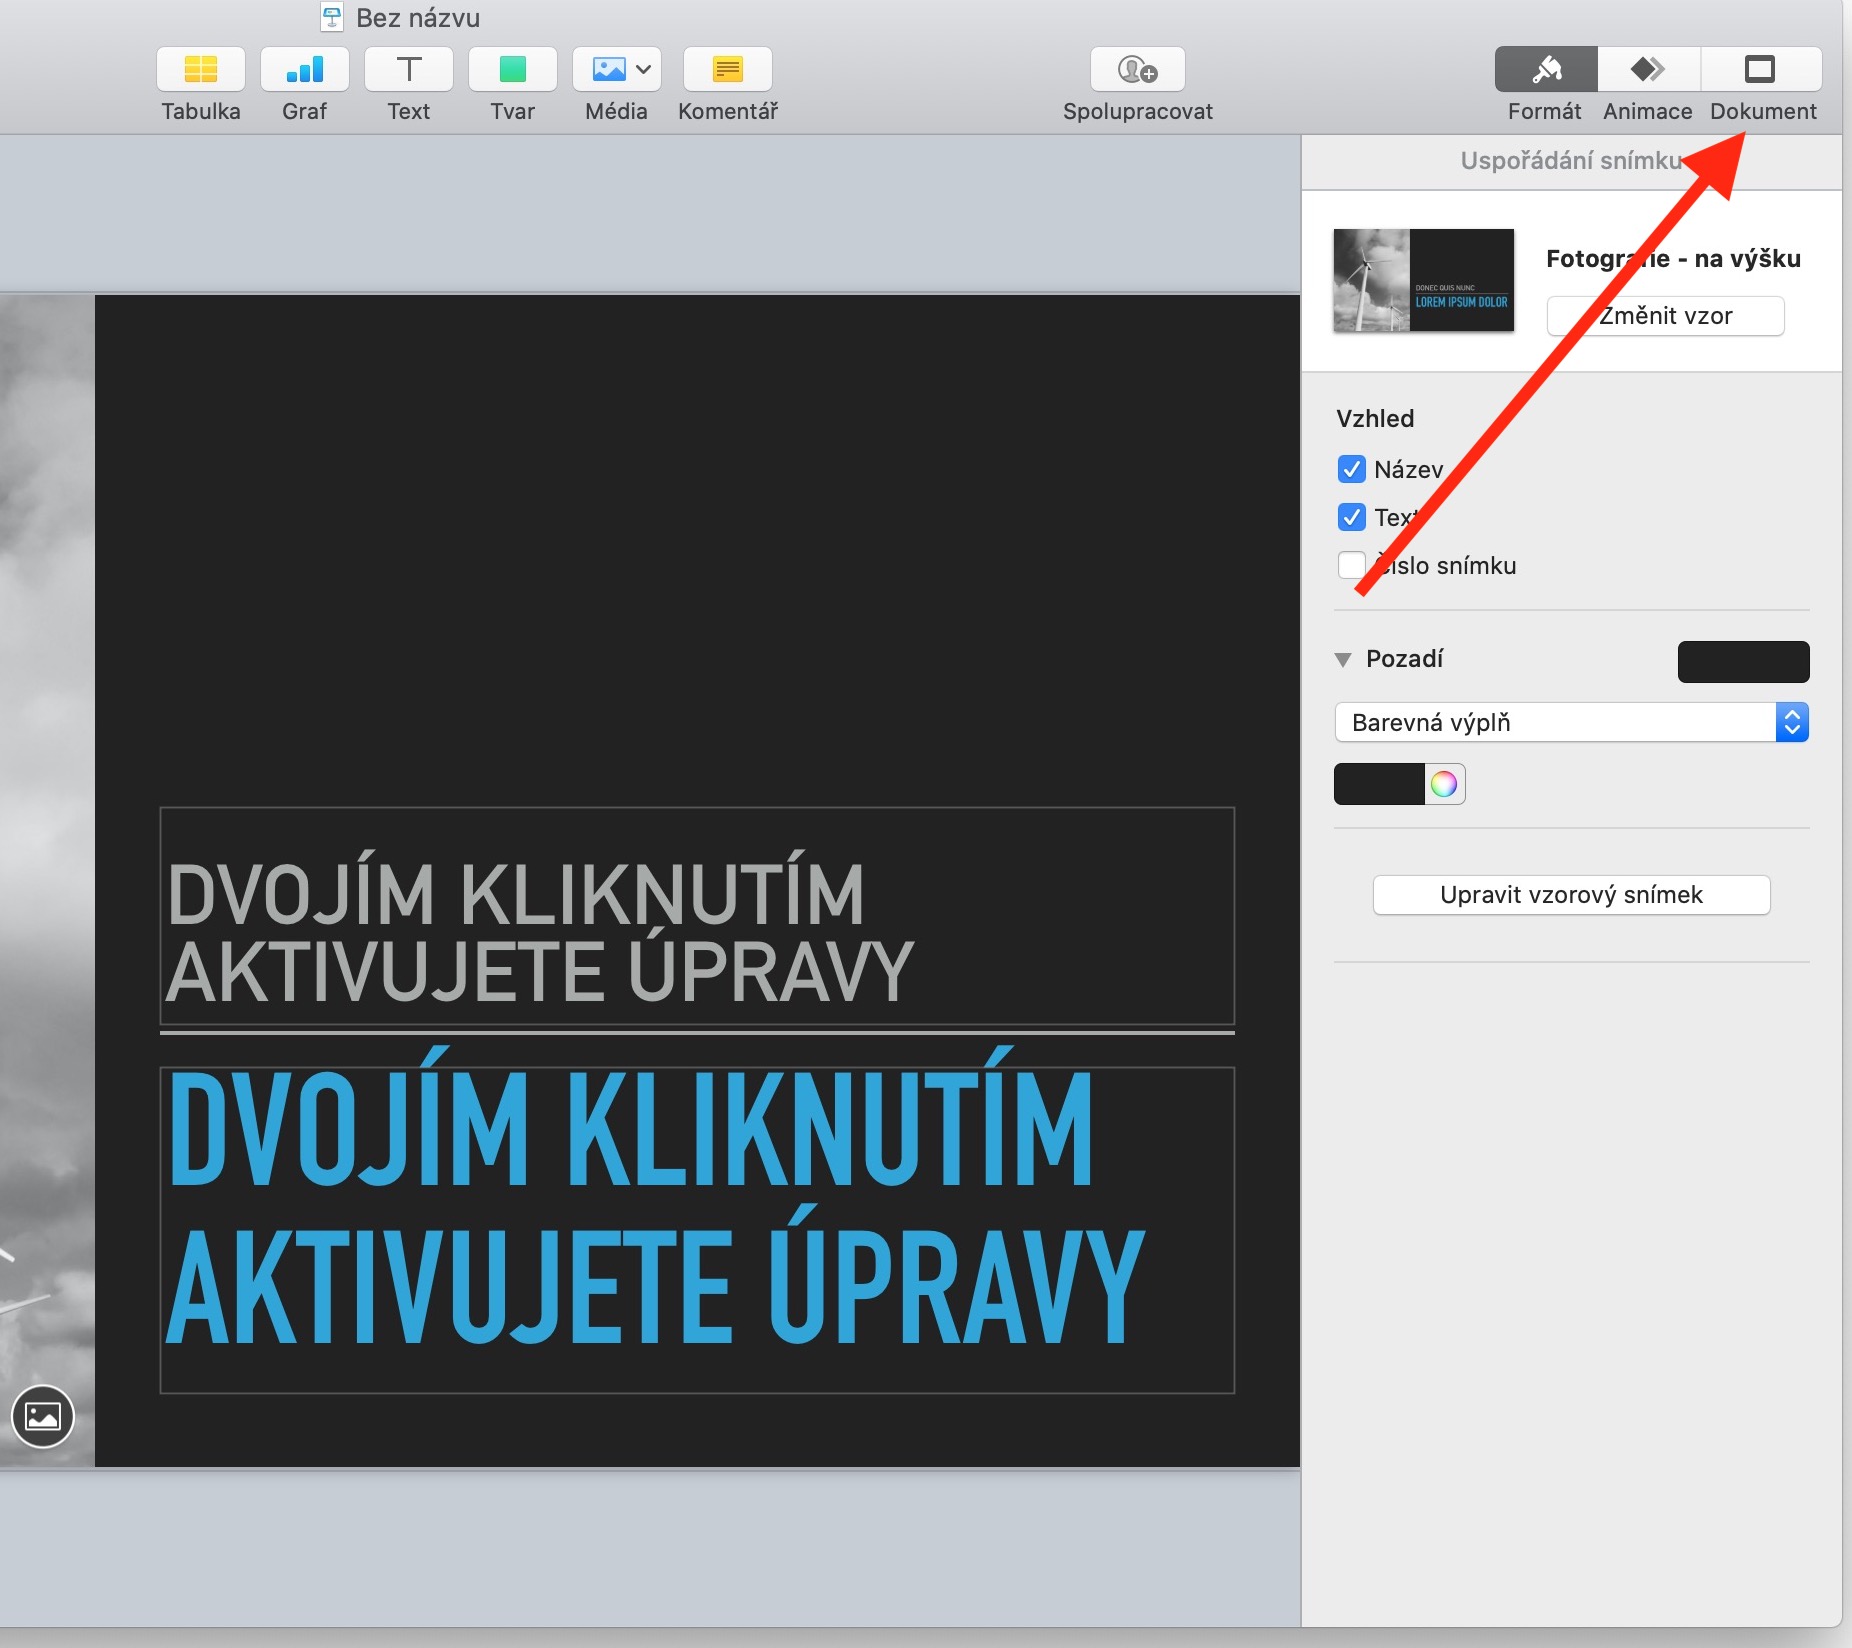Image resolution: width=1852 pixels, height=1648 pixels.
Task: Click the image placeholder icon on slide
Action: point(43,1416)
